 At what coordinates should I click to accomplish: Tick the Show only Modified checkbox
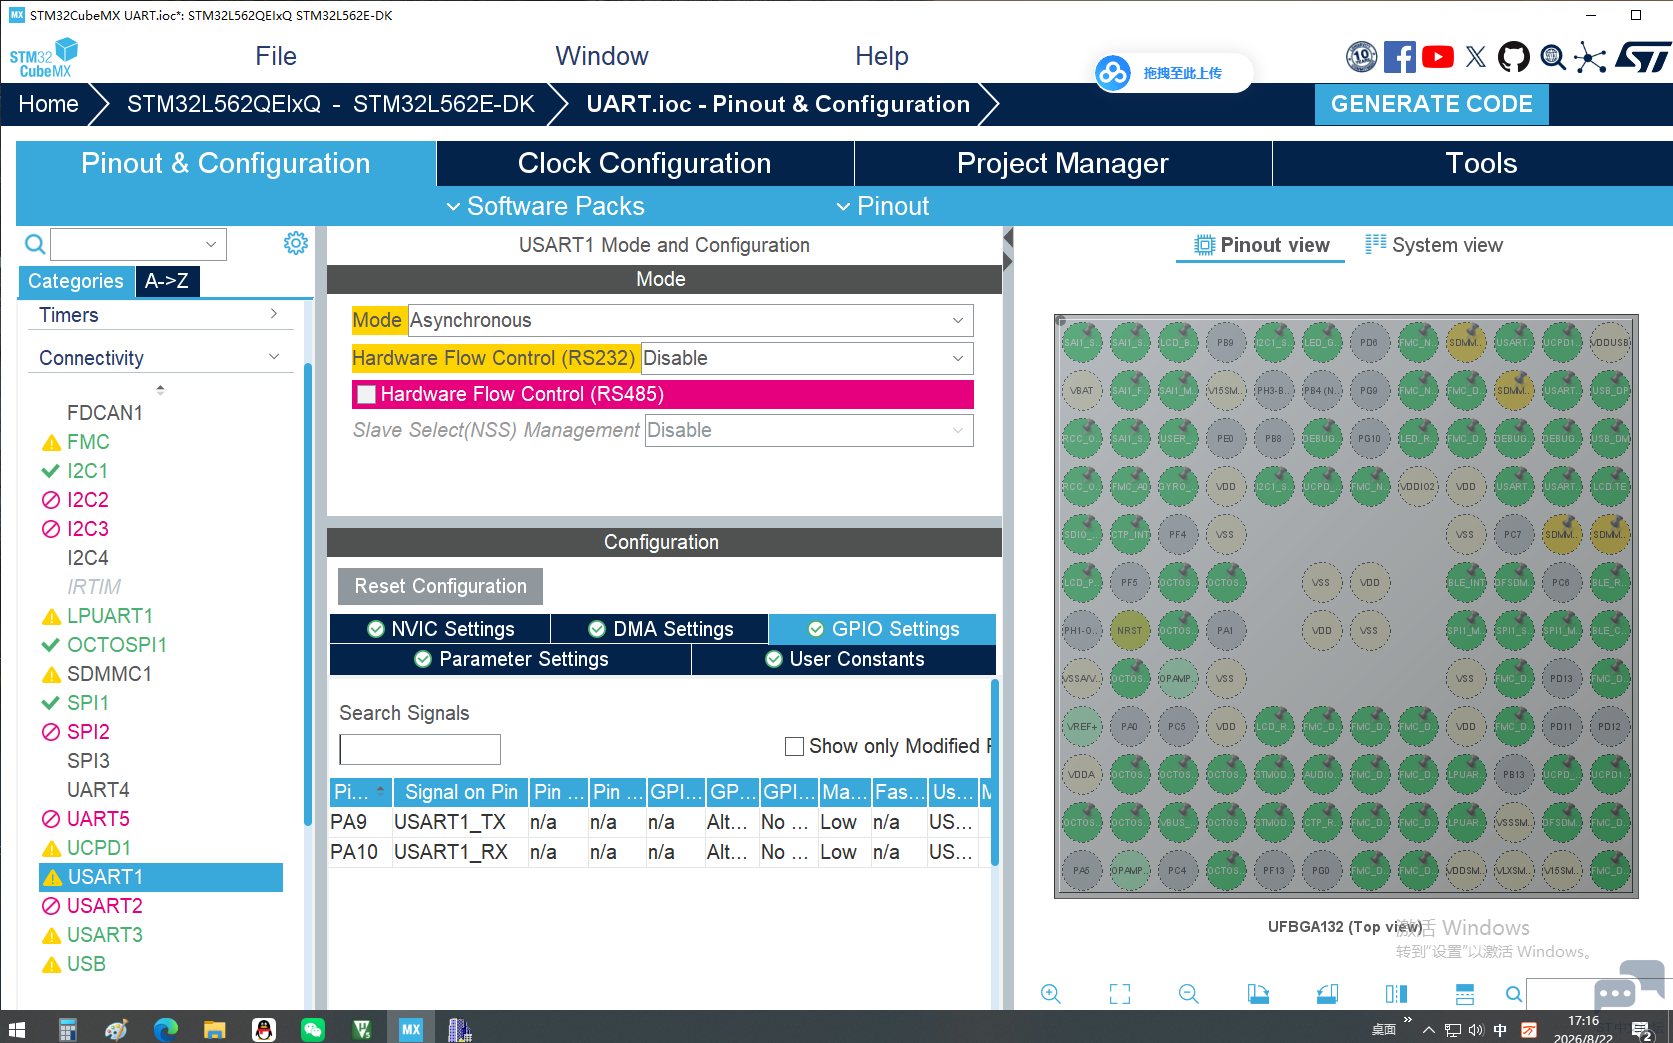[x=795, y=746]
